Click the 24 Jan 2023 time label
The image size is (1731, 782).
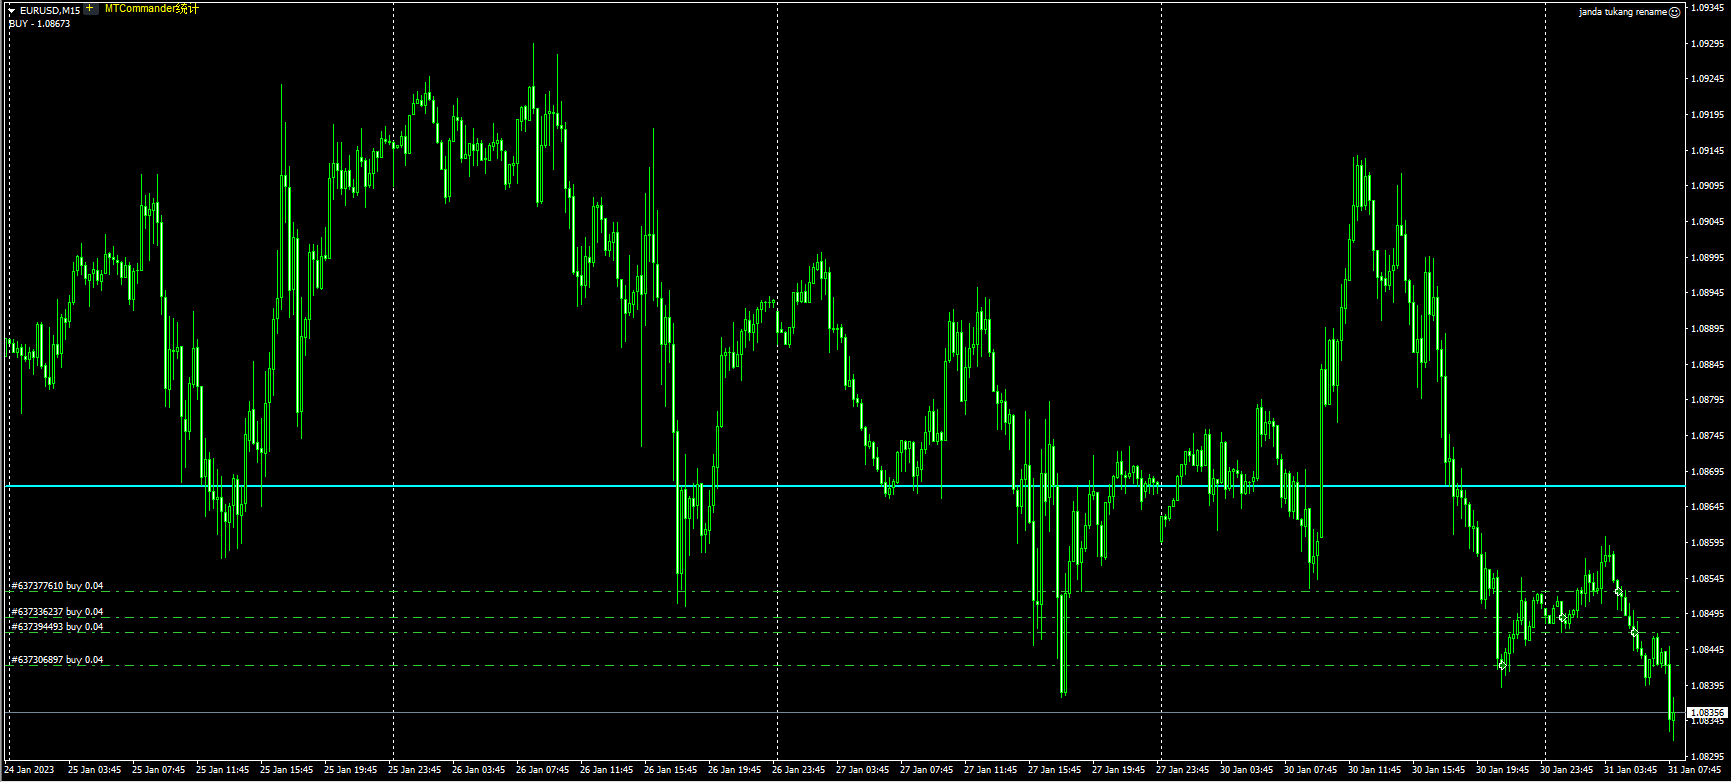click(x=30, y=771)
